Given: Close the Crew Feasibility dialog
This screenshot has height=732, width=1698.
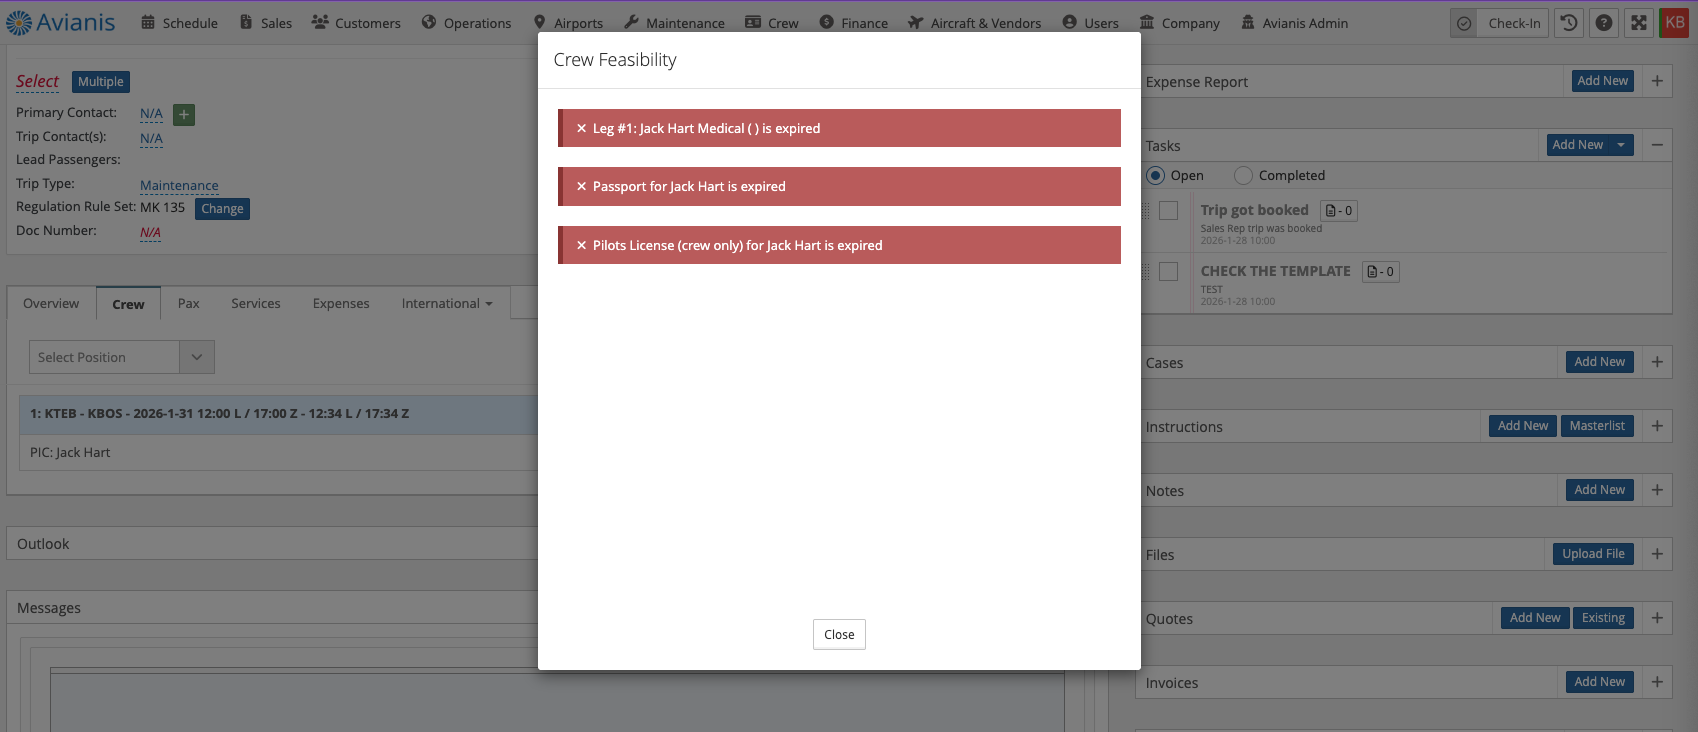Looking at the screenshot, I should pyautogui.click(x=839, y=635).
